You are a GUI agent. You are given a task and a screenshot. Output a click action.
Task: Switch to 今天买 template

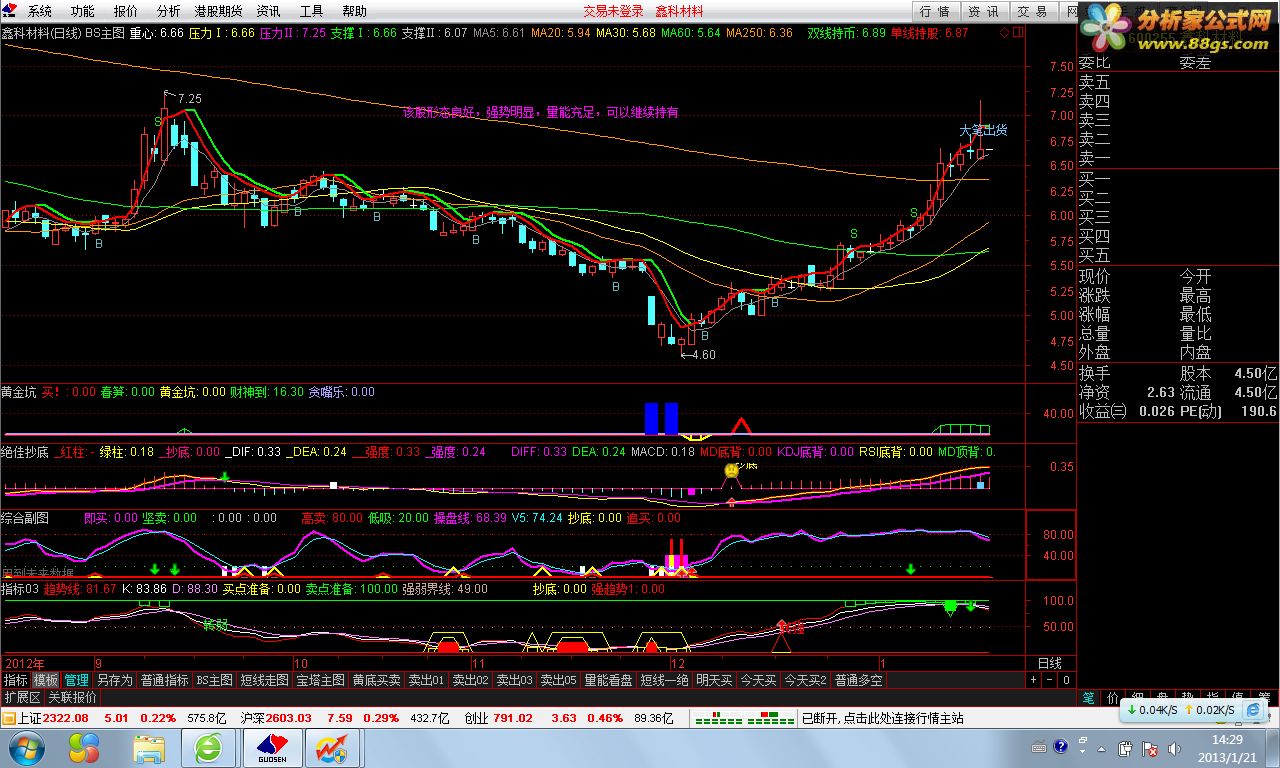(758, 680)
